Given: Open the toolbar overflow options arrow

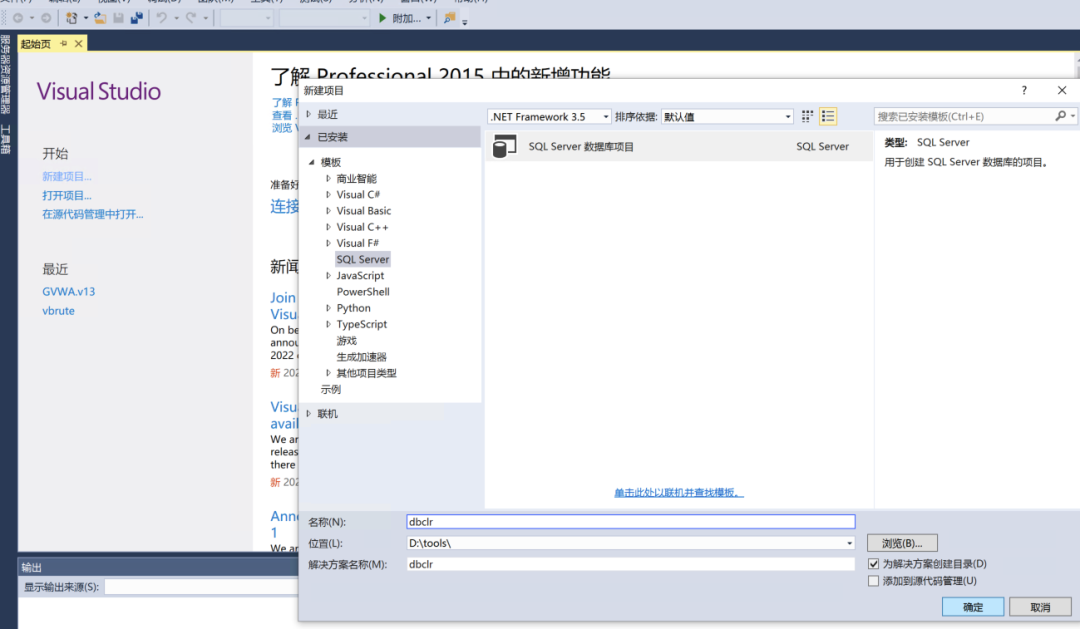Looking at the screenshot, I should pyautogui.click(x=465, y=22).
